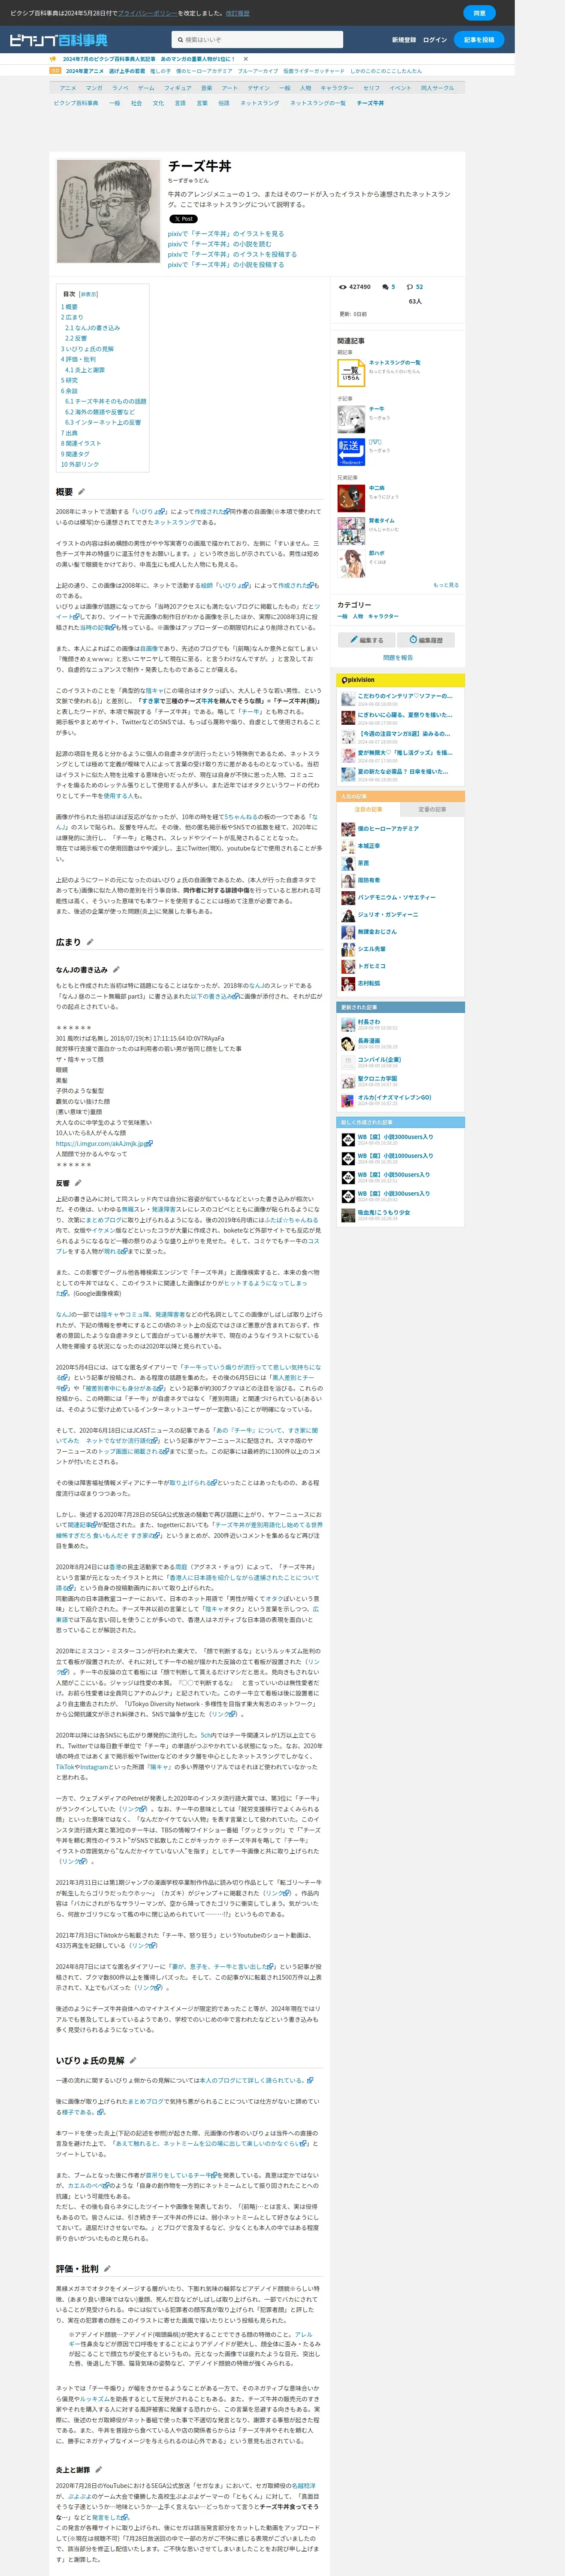Open the 同人サークル category menu item
This screenshot has height=2576, width=565.
click(437, 88)
